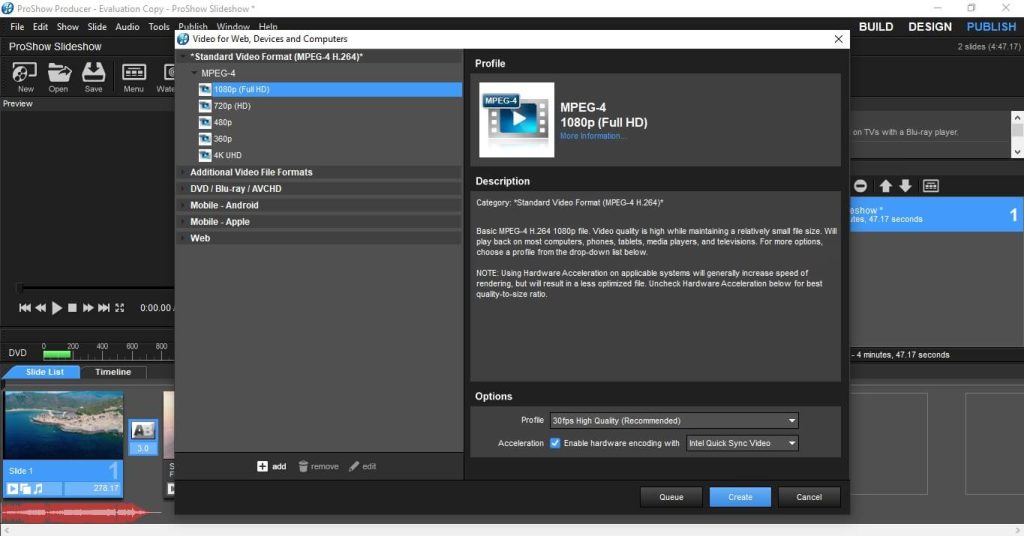Open the Menu toolbar icon
Viewport: 1024px width, 536px height.
133,73
